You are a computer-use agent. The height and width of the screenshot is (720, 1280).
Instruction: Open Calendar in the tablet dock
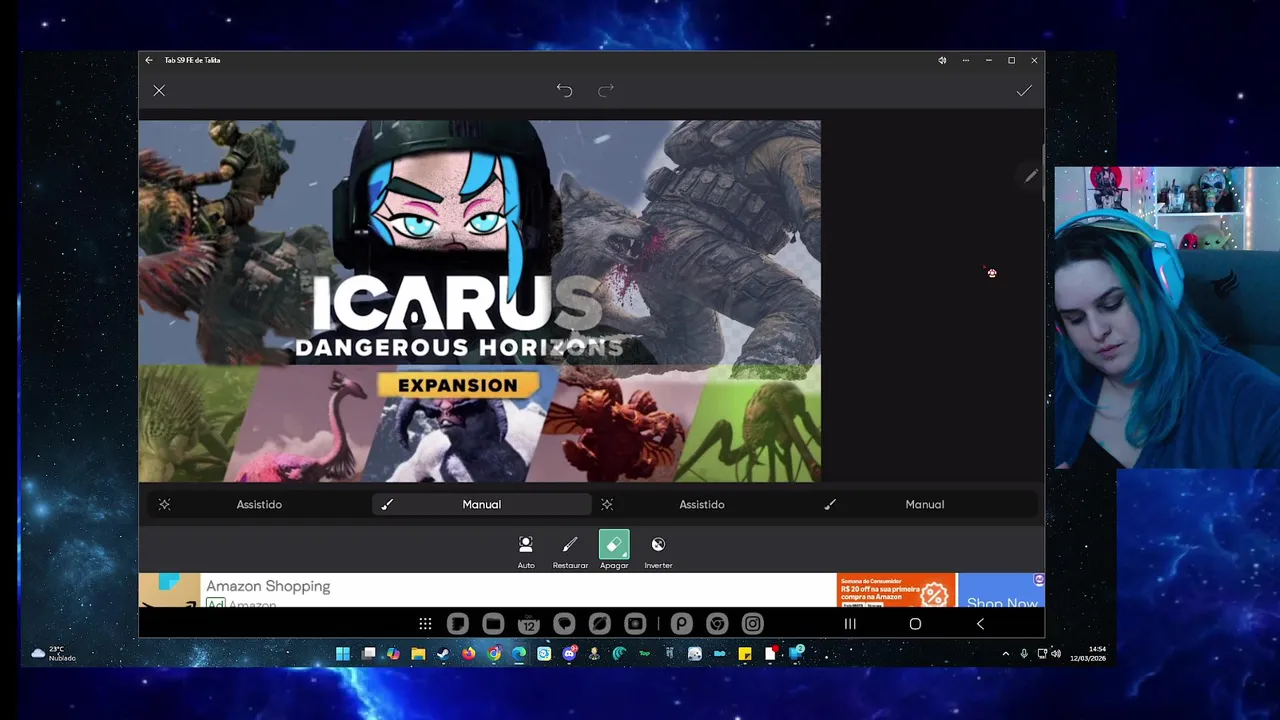(x=528, y=624)
